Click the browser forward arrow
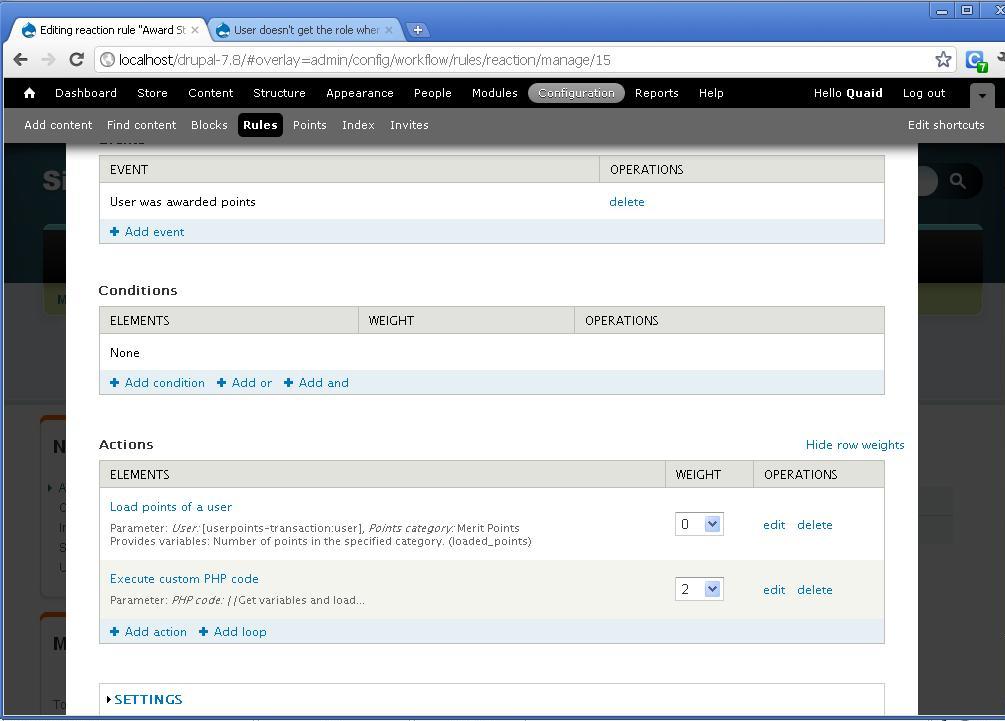Screen dimensions: 1005x721 [x=49, y=60]
